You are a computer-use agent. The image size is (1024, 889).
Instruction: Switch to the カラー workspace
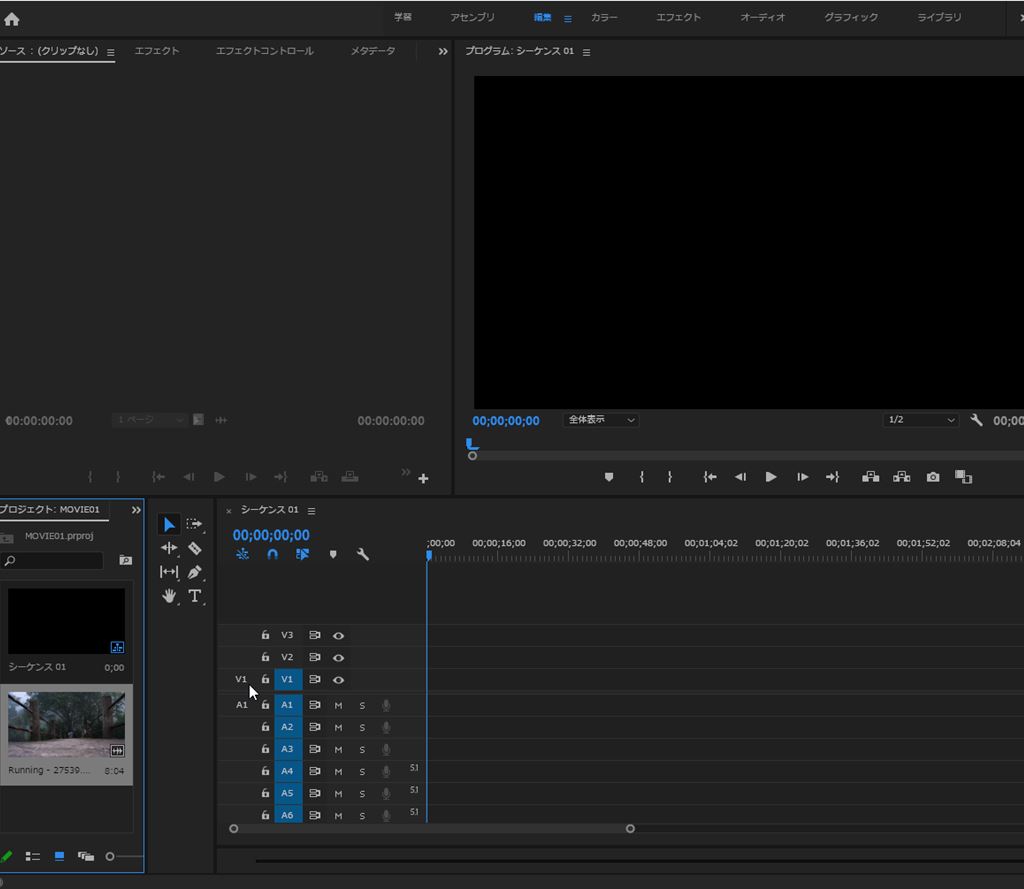click(604, 18)
